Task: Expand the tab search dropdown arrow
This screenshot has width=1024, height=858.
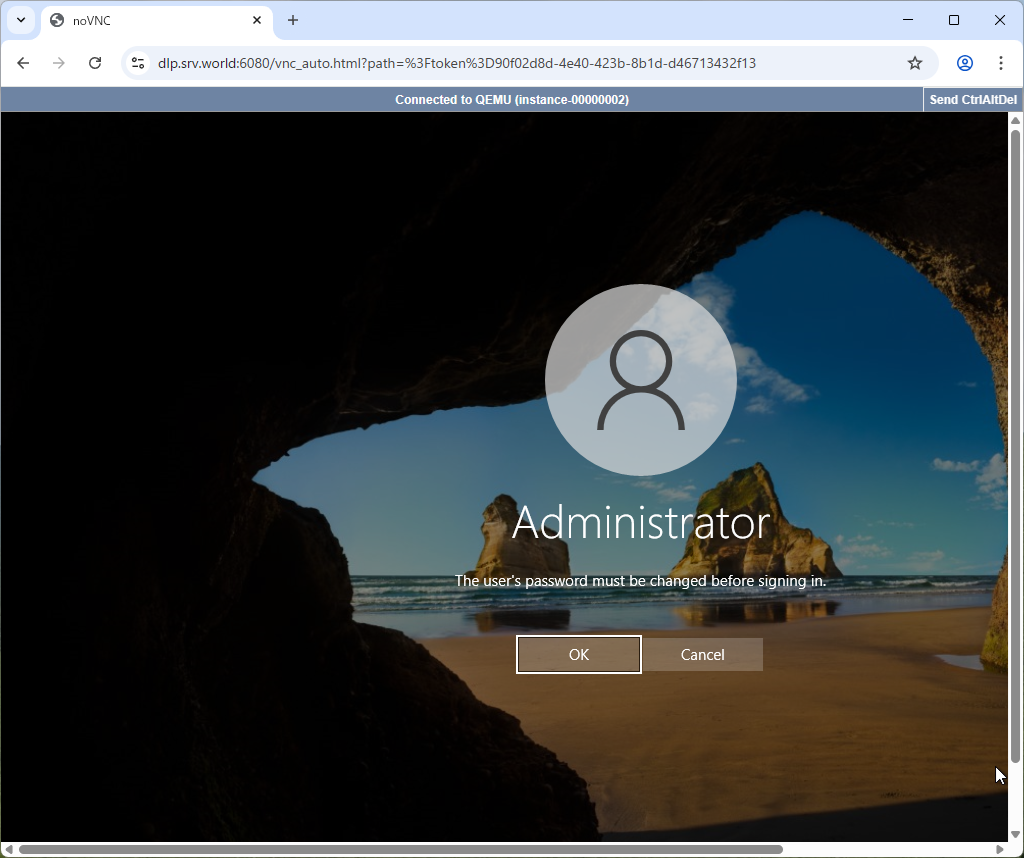Action: (x=21, y=20)
